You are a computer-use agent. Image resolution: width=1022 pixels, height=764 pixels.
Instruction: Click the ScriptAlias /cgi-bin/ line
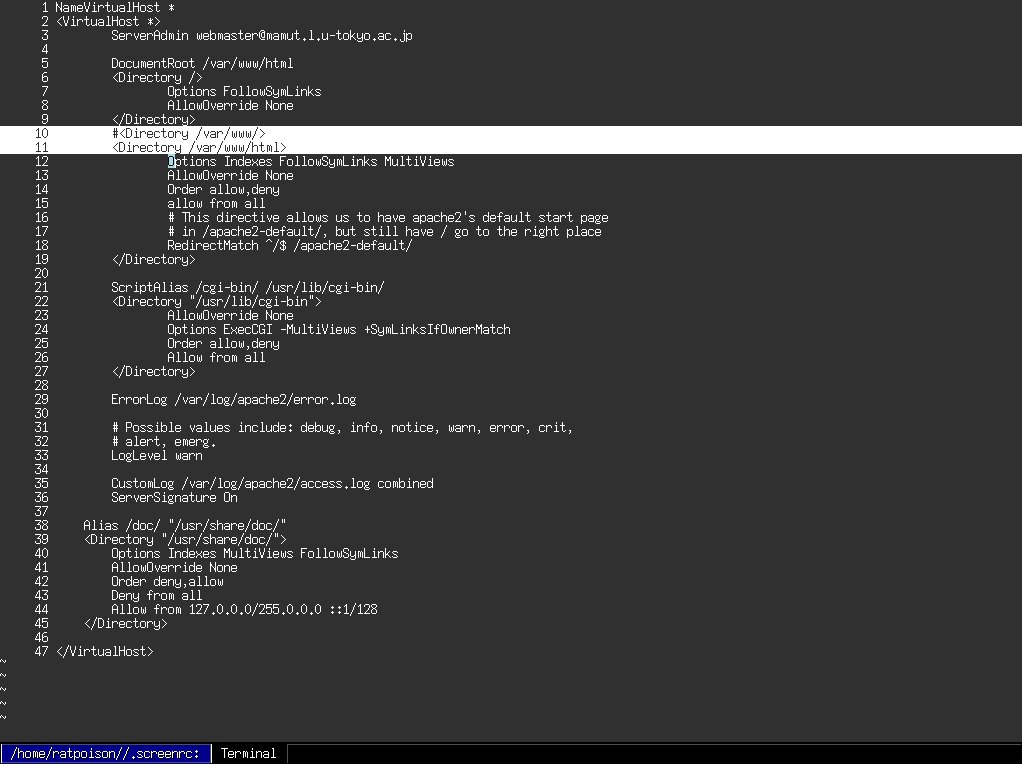click(x=247, y=287)
